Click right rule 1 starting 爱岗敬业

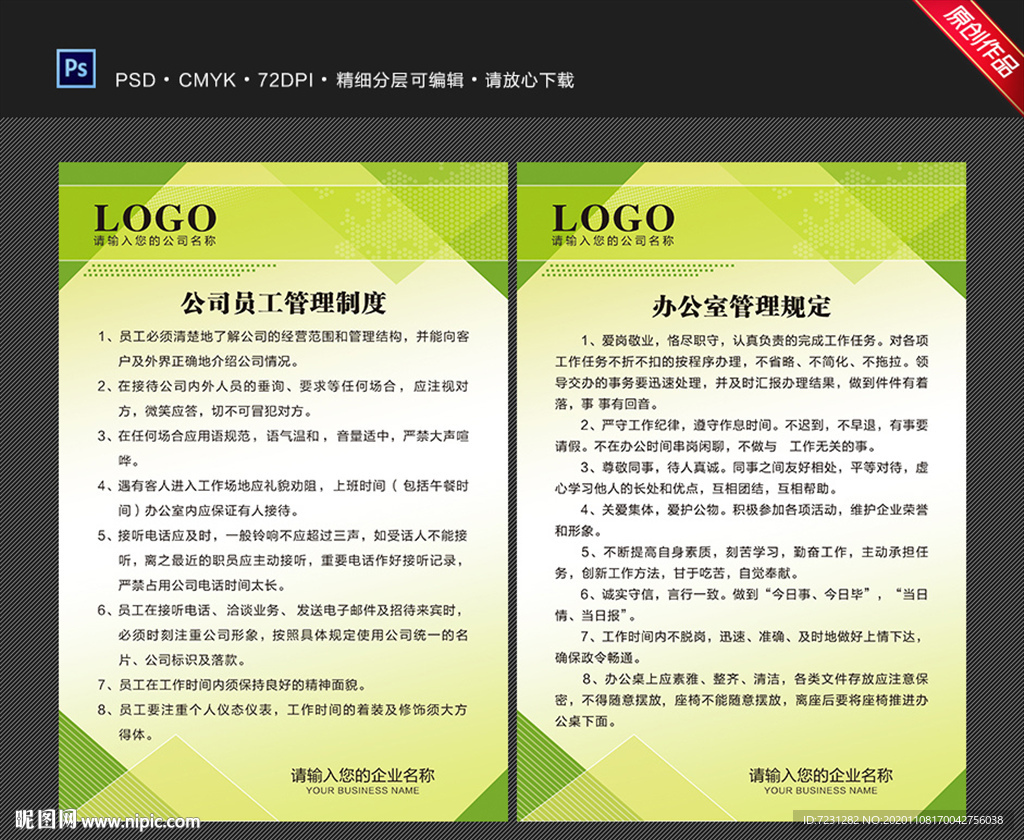pos(742,372)
